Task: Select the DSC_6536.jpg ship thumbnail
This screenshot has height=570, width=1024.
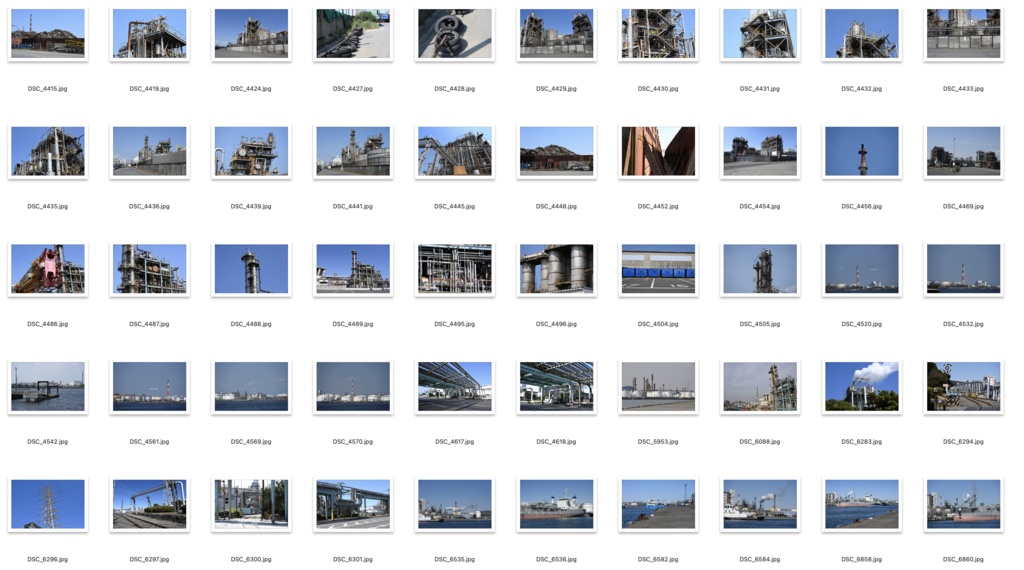Action: (557, 505)
